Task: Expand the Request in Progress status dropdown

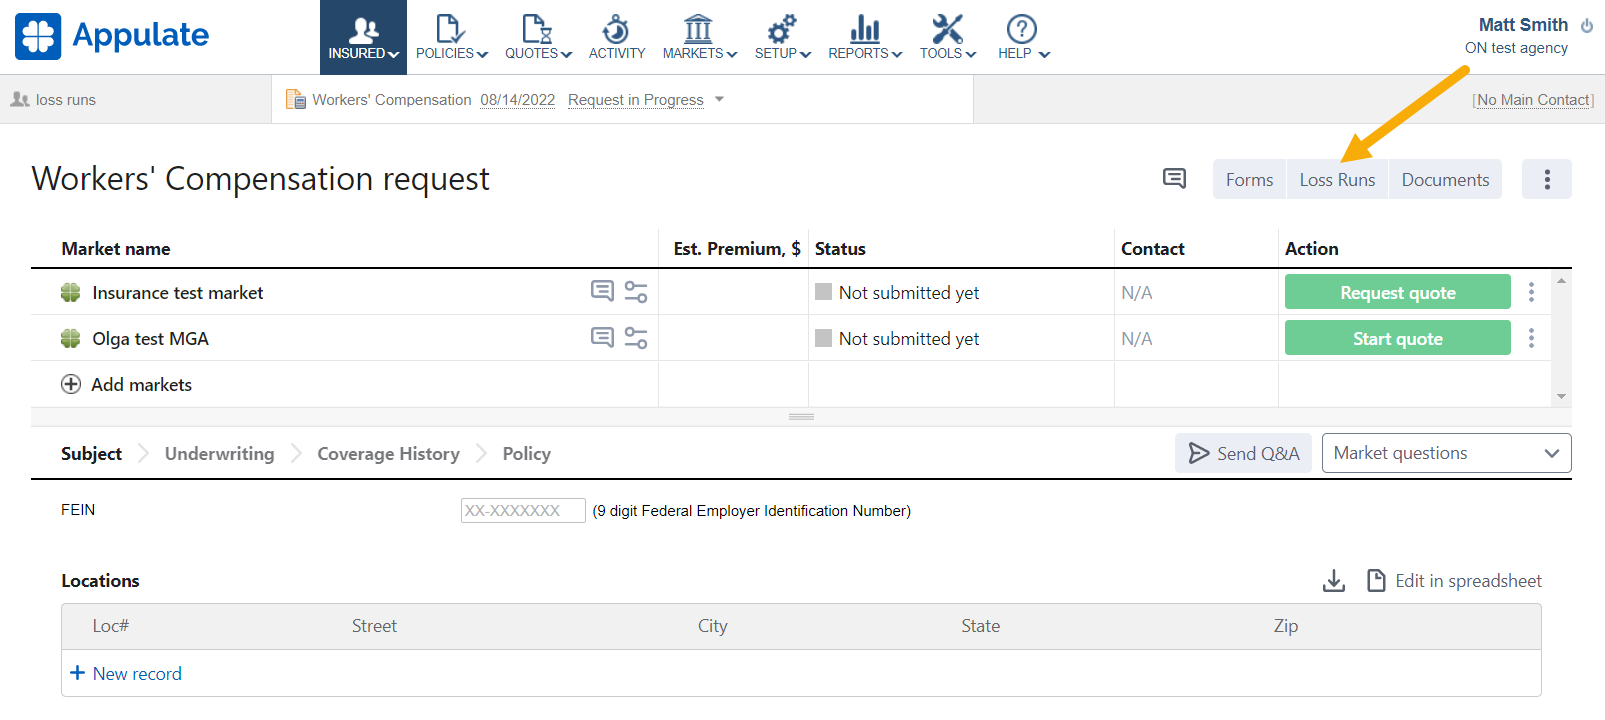Action: pyautogui.click(x=719, y=100)
